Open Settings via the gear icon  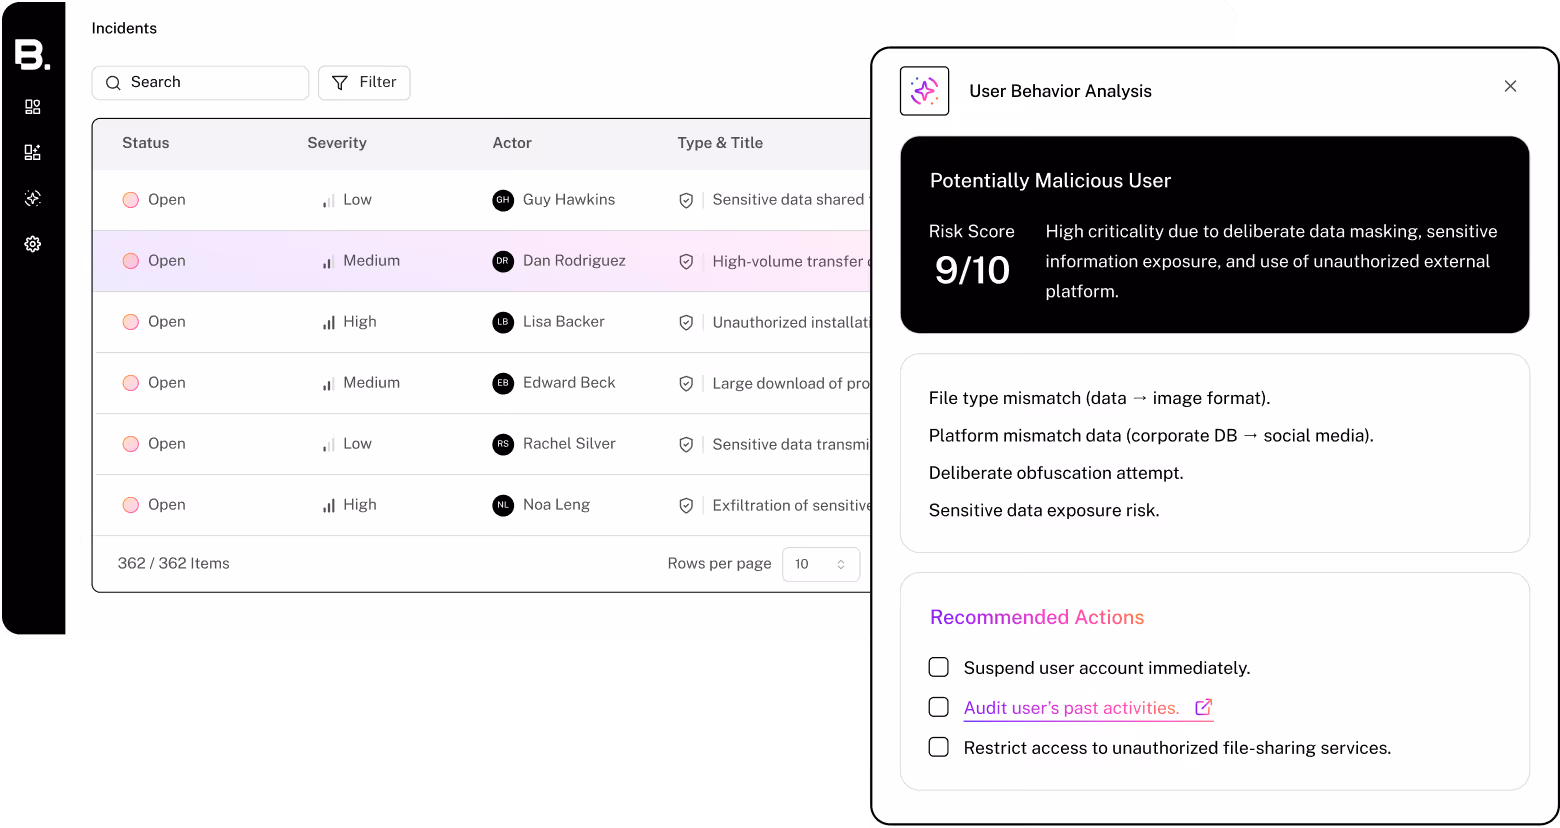[33, 243]
